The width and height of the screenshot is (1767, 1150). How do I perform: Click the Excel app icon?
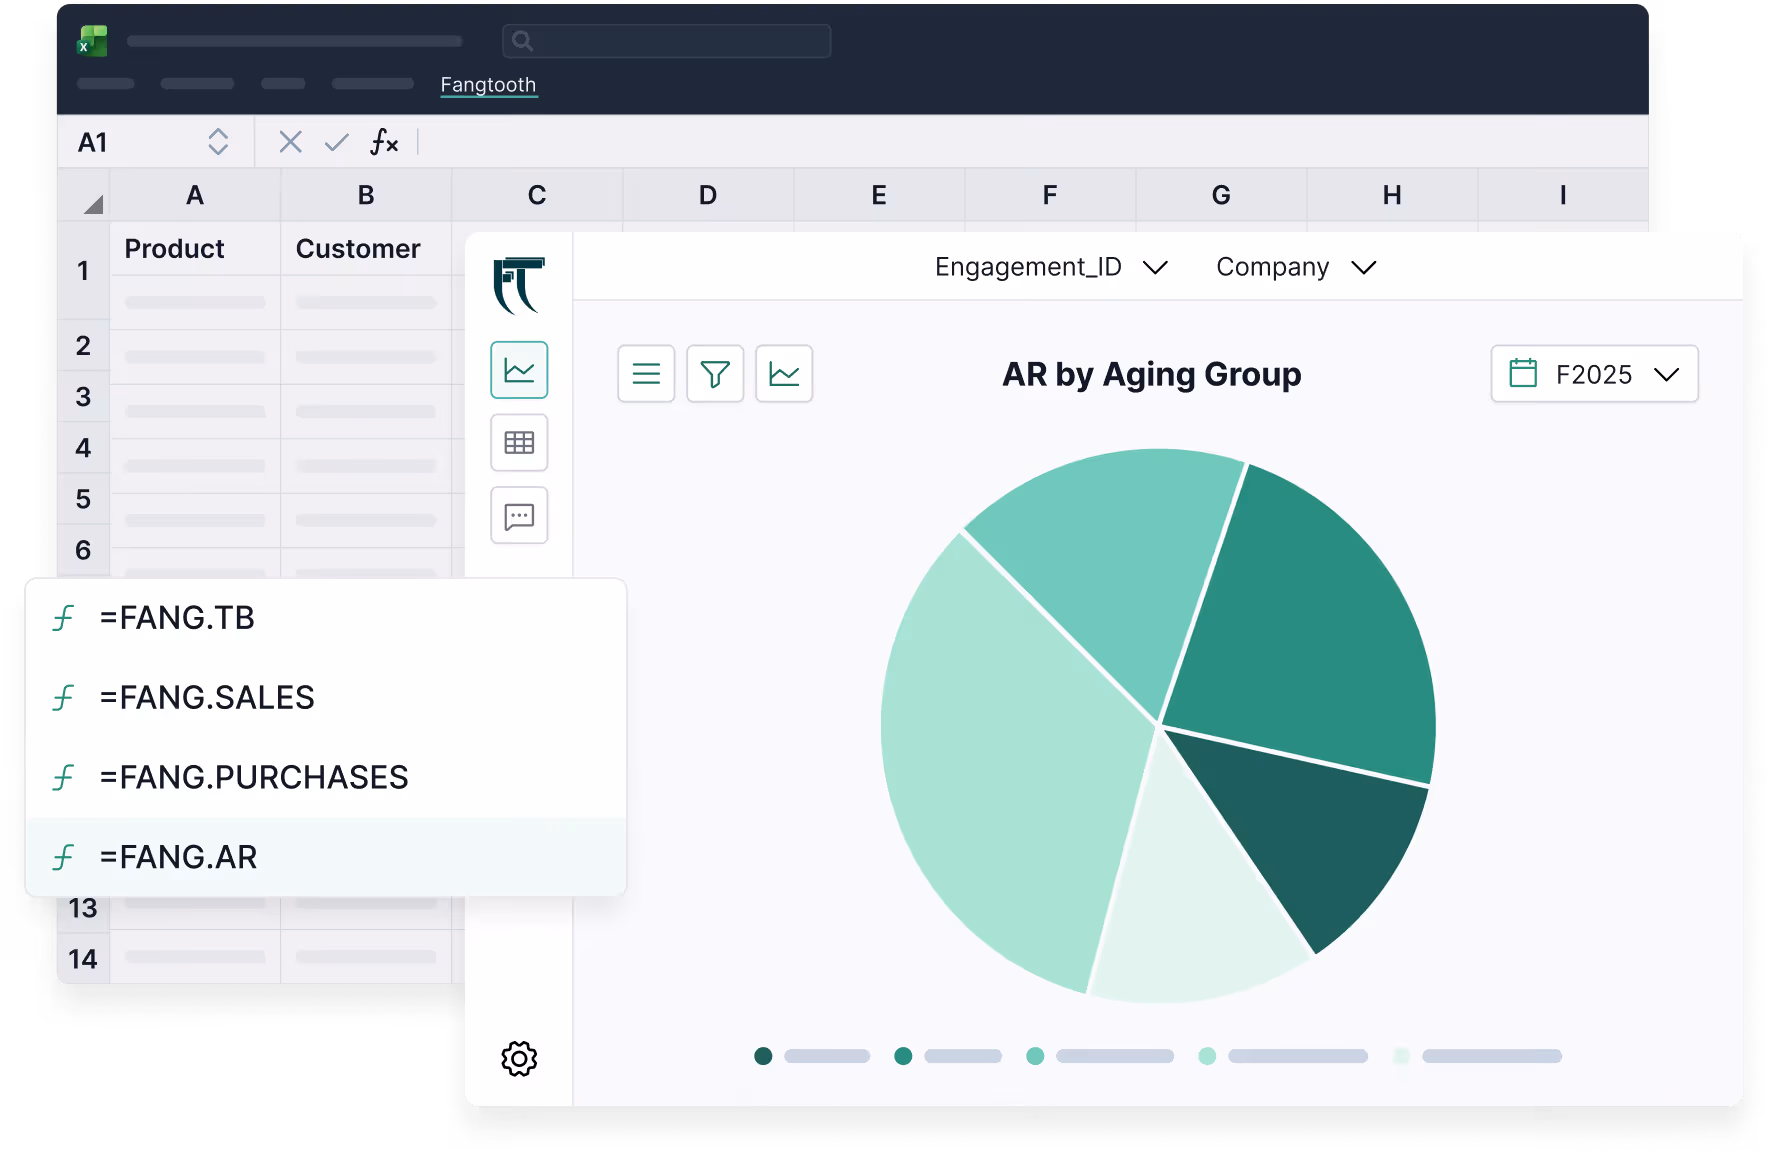point(92,41)
